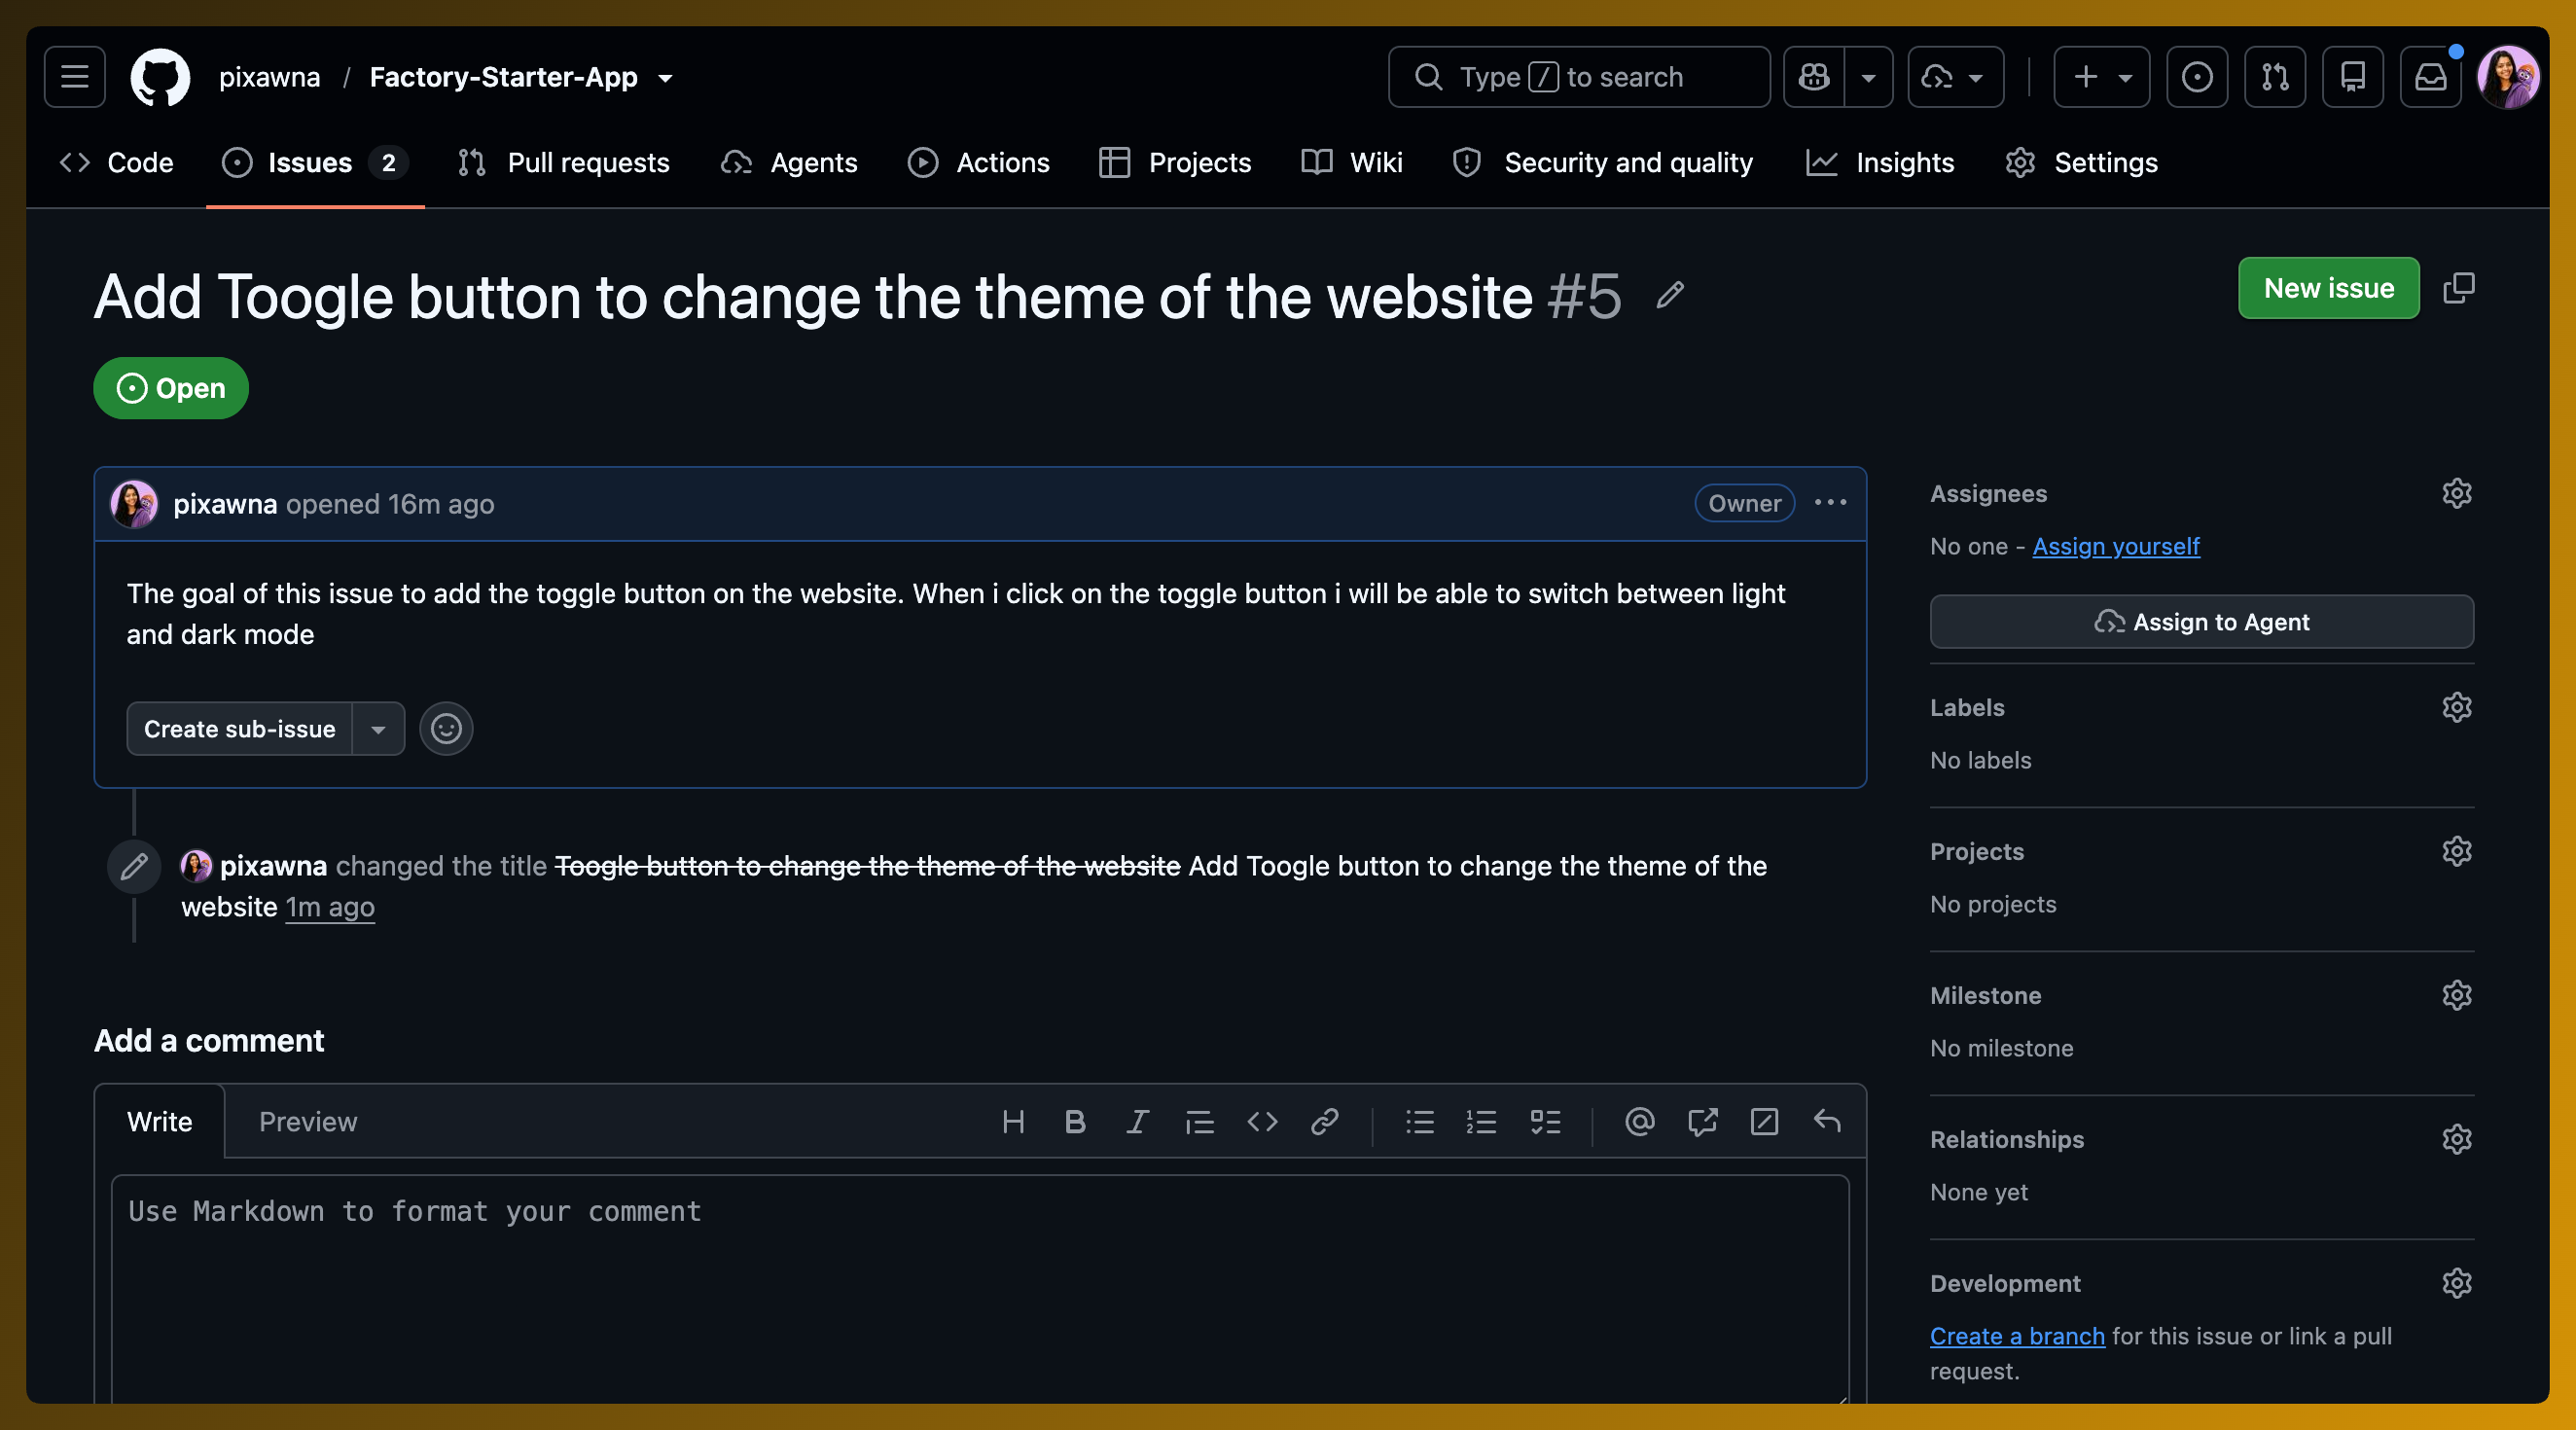The image size is (2576, 1430).
Task: Edit Milestone with the gear icon
Action: point(2456,995)
